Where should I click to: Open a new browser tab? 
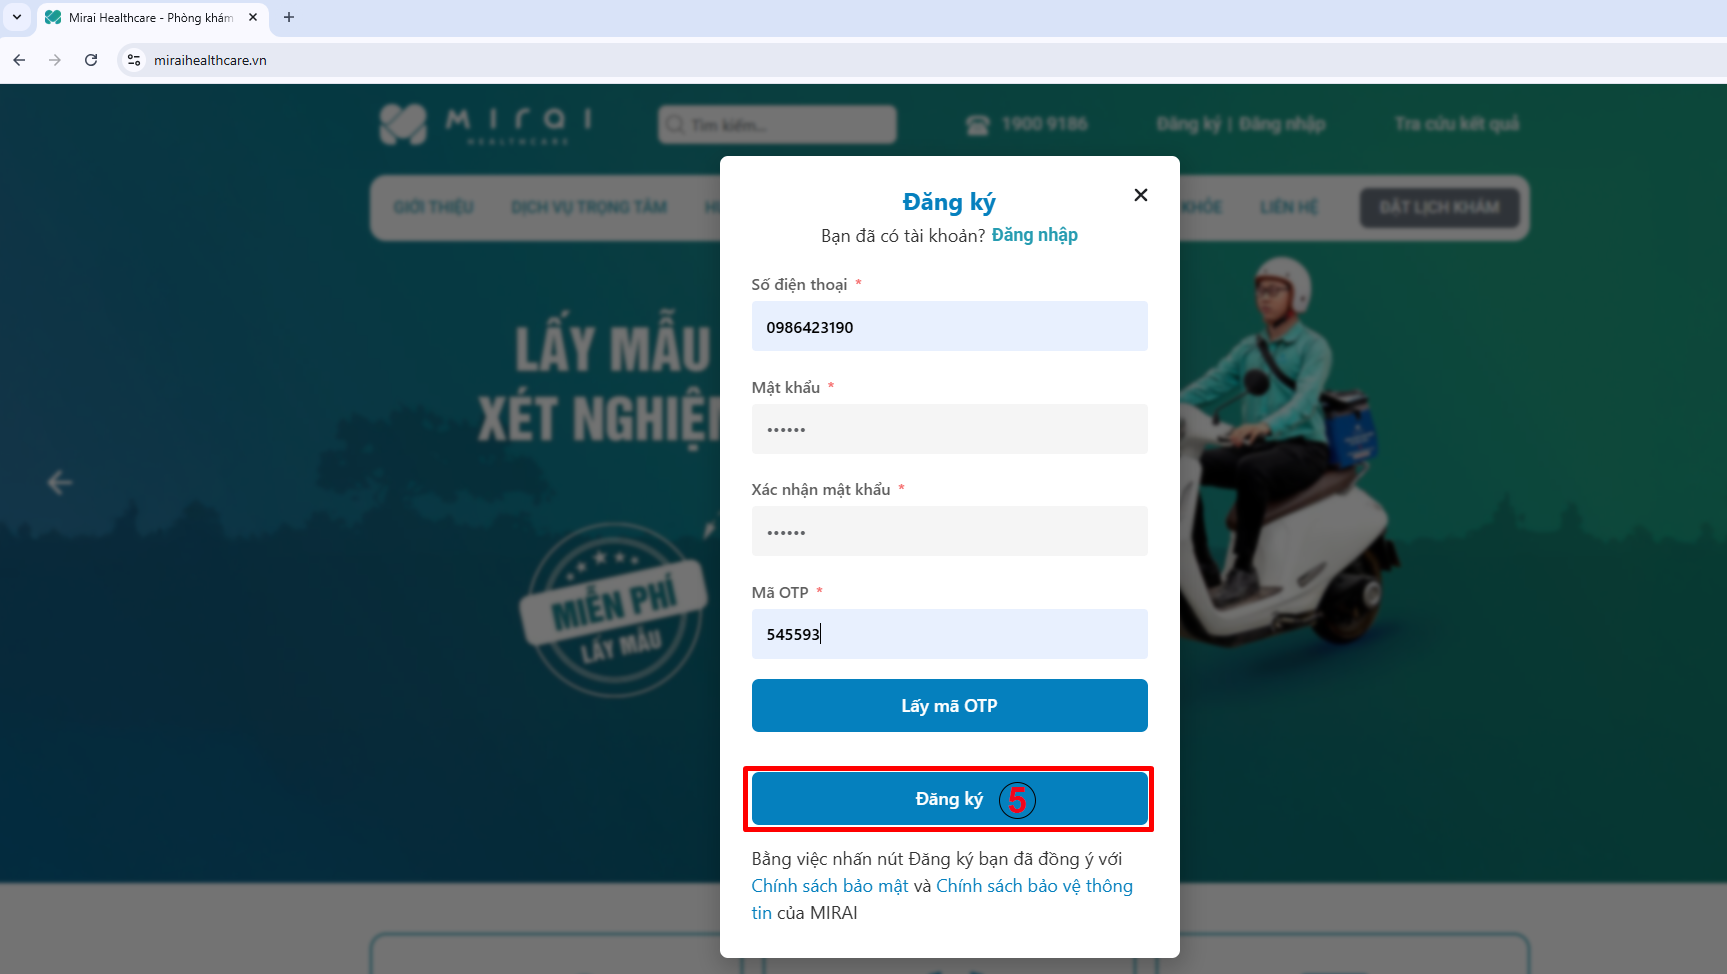click(x=289, y=17)
